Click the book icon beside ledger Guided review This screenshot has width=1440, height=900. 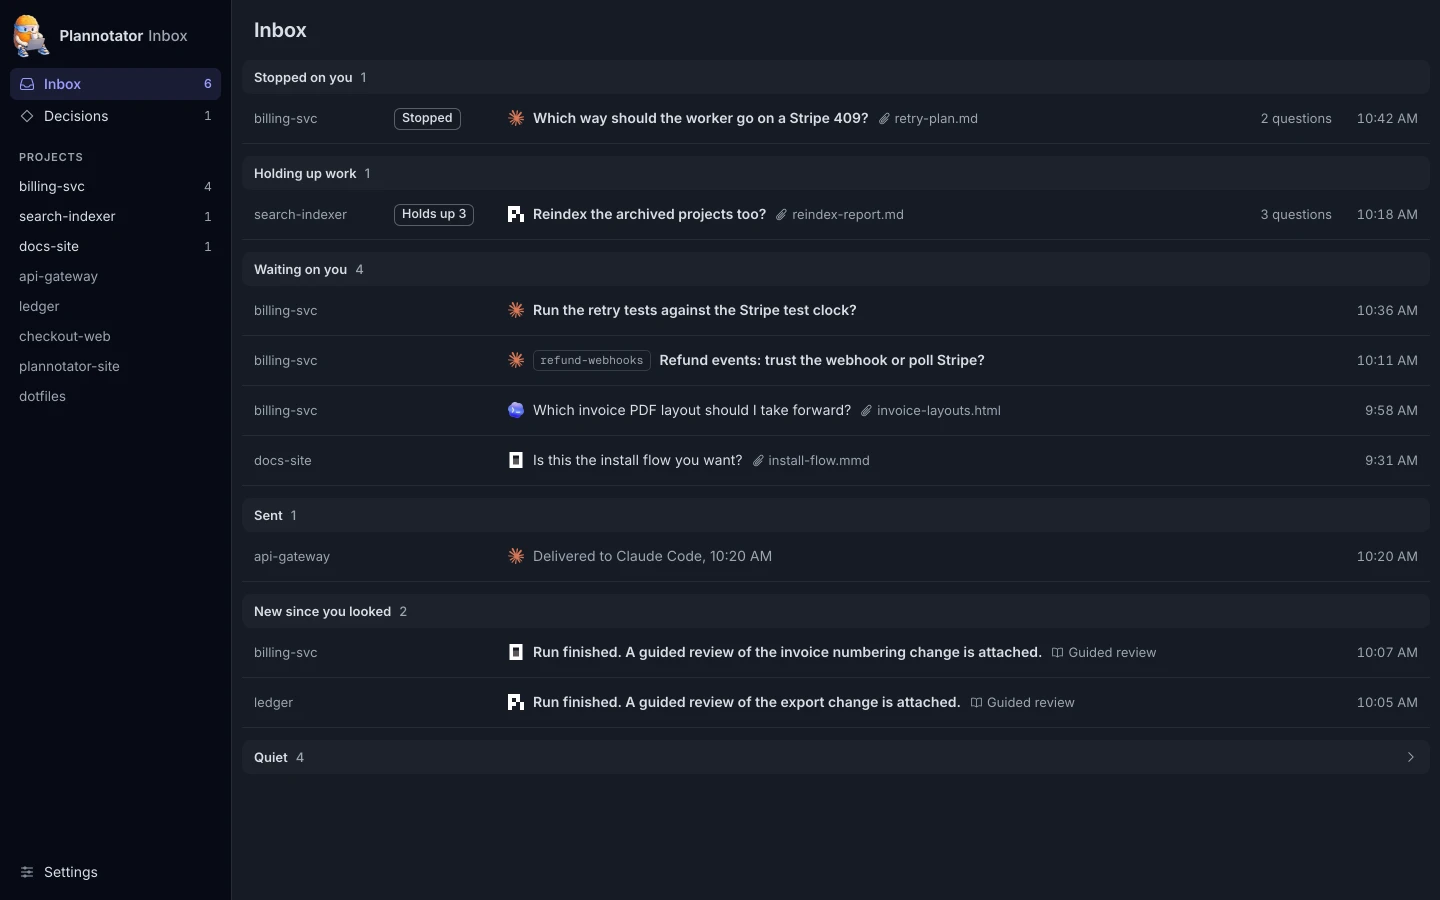pos(977,702)
